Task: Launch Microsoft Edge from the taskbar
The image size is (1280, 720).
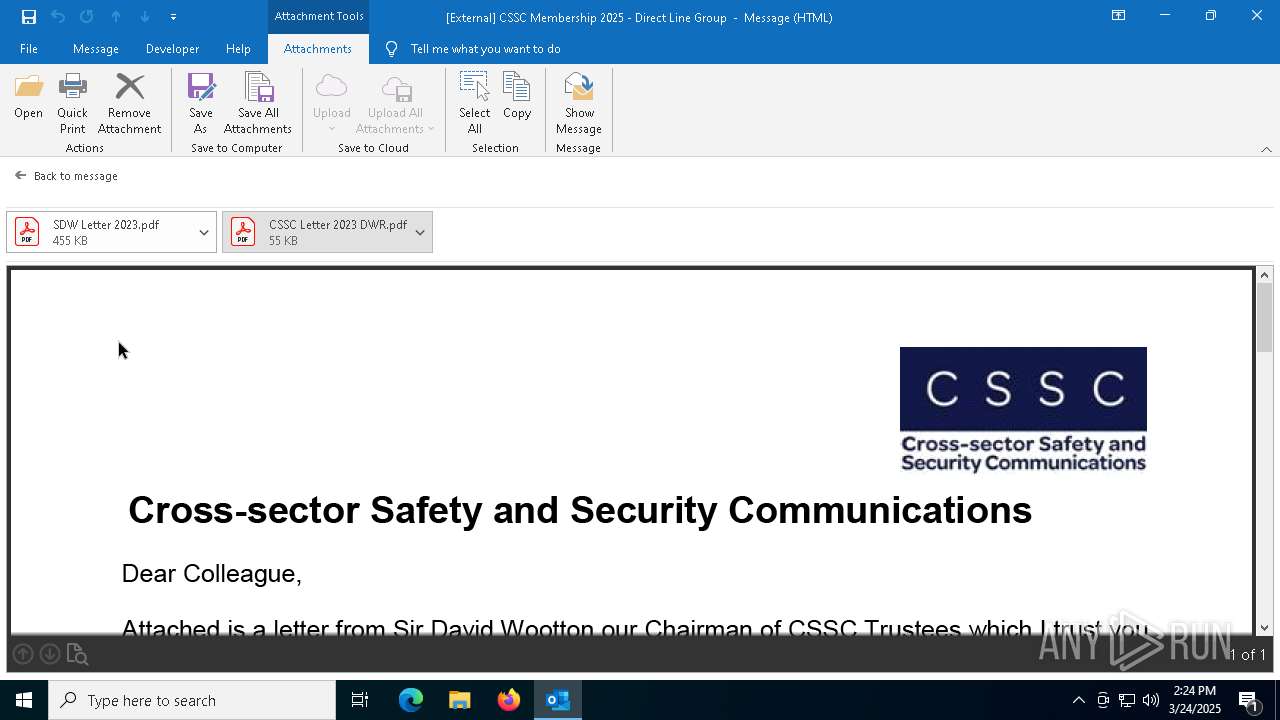Action: (411, 700)
